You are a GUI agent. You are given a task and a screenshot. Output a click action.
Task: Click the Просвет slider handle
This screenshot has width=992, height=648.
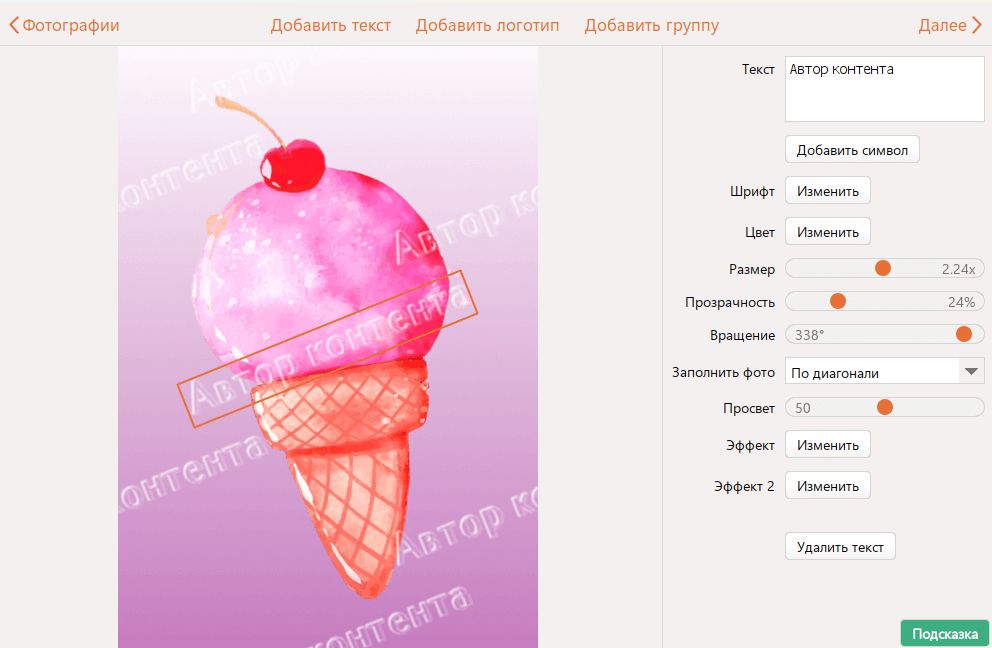(884, 407)
